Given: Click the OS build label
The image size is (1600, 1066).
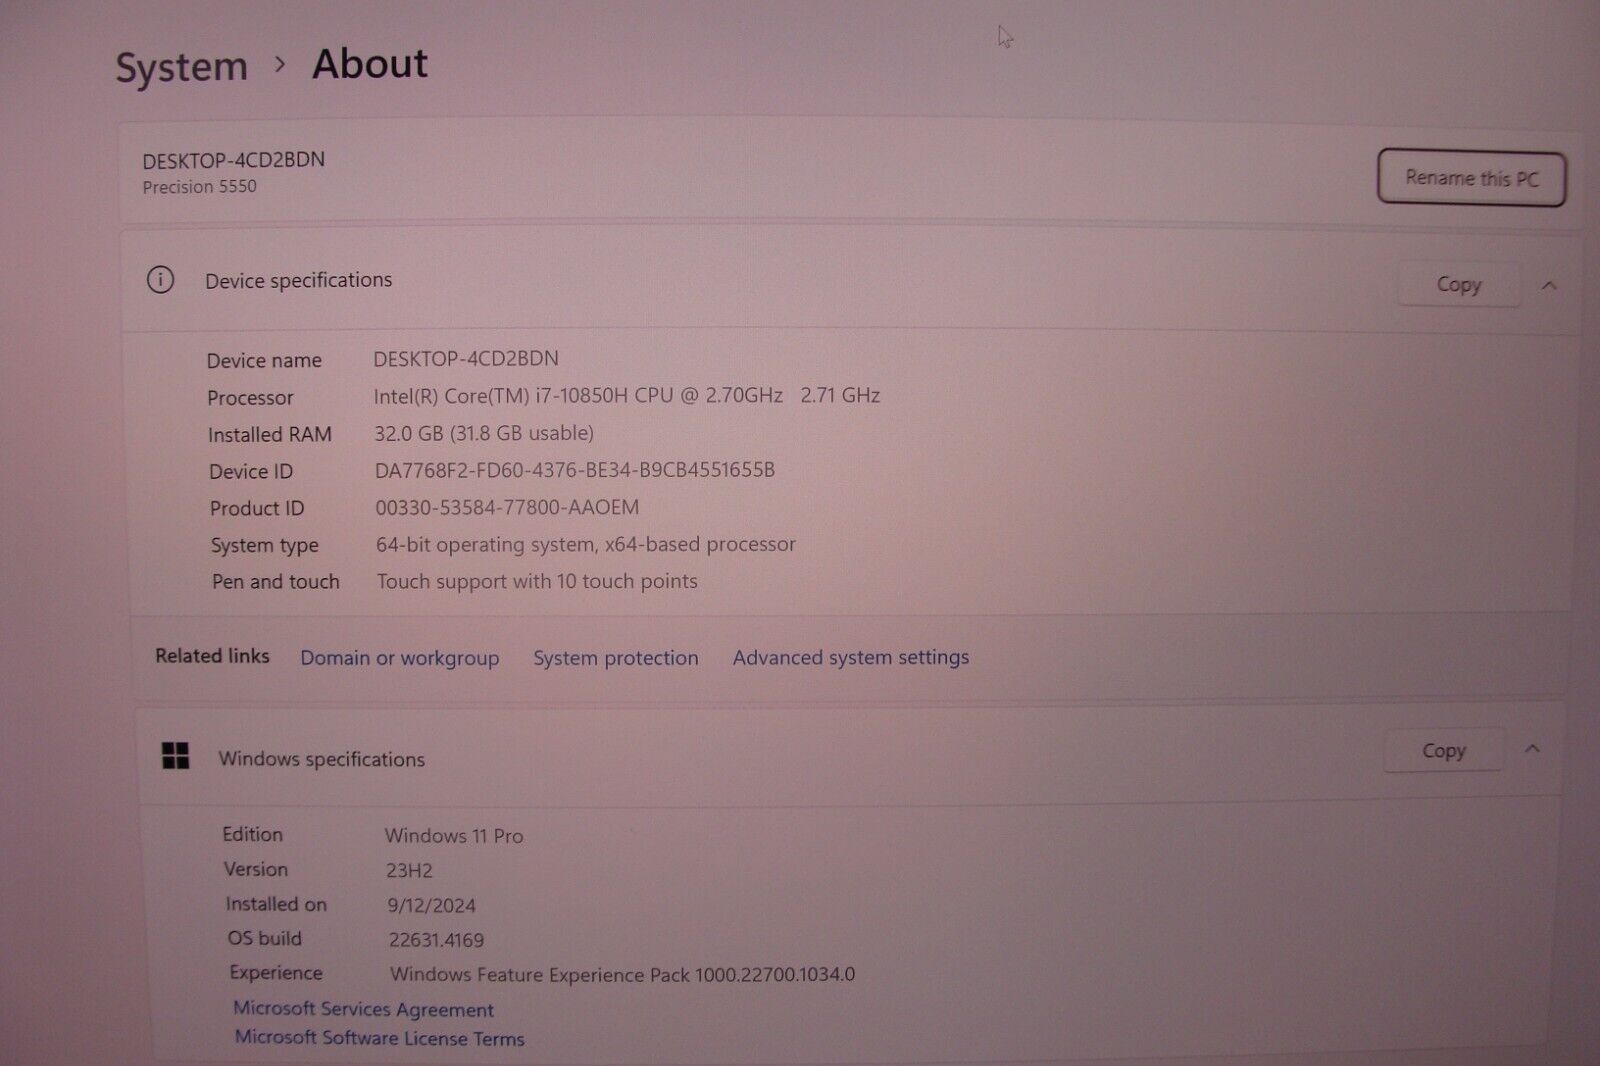Looking at the screenshot, I should pyautogui.click(x=264, y=938).
